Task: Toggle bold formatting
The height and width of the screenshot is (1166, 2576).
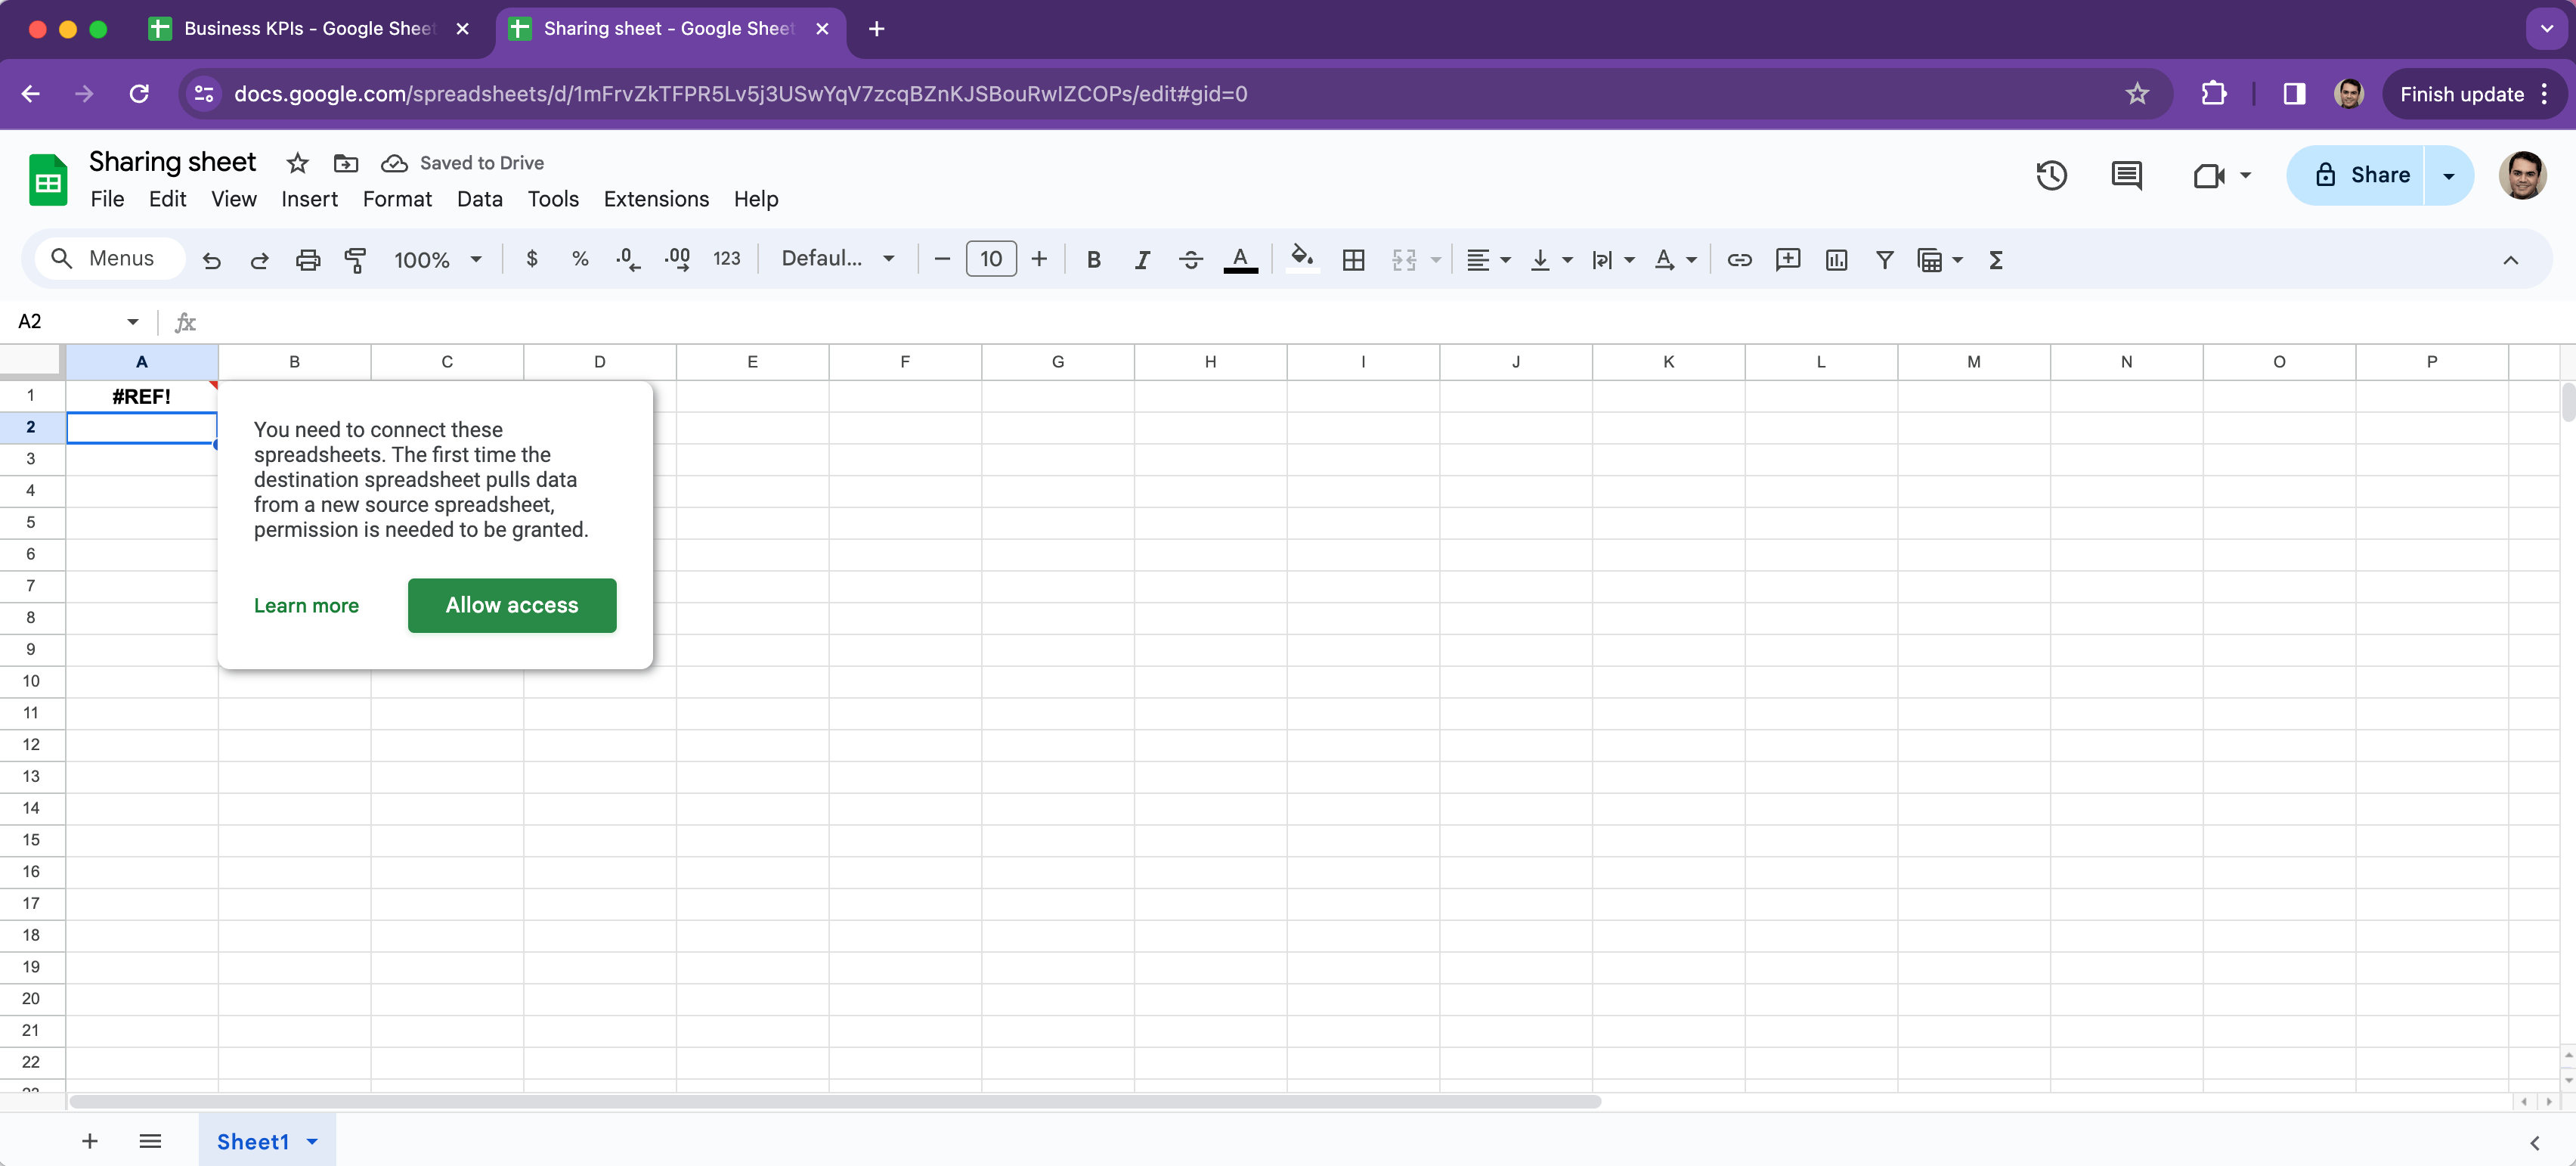Action: pos(1093,260)
